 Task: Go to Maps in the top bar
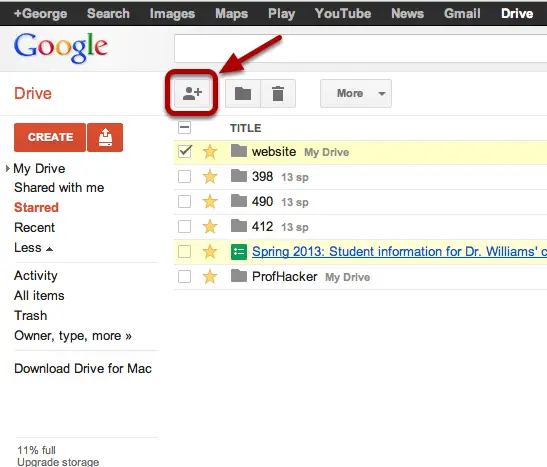(232, 14)
